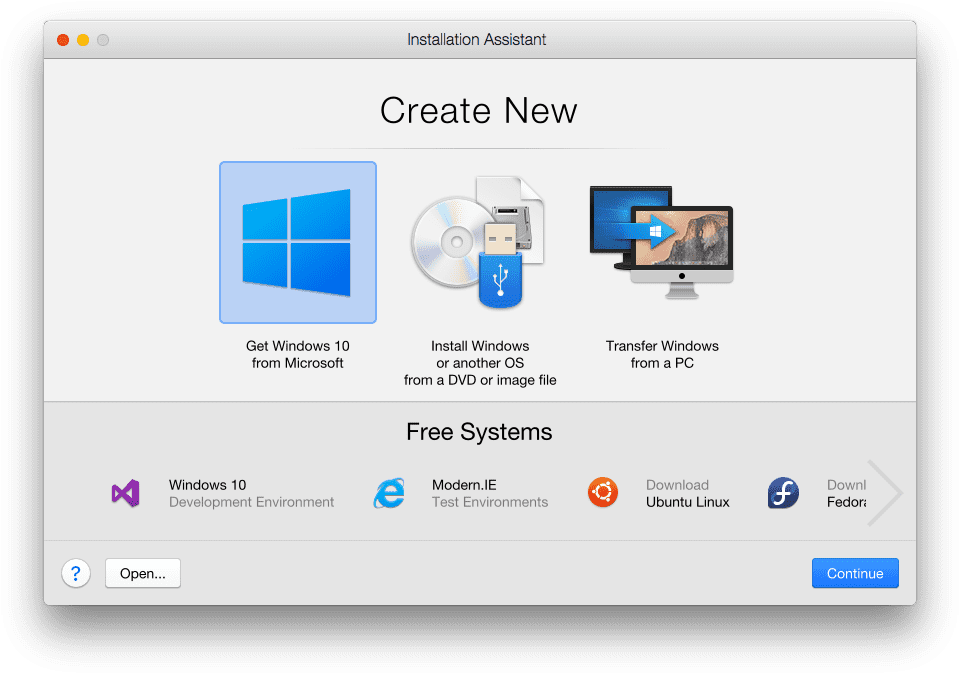Viewport: 959px width, 673px height.
Task: Click the Visual Studio icon for Windows 10
Action: click(x=125, y=493)
